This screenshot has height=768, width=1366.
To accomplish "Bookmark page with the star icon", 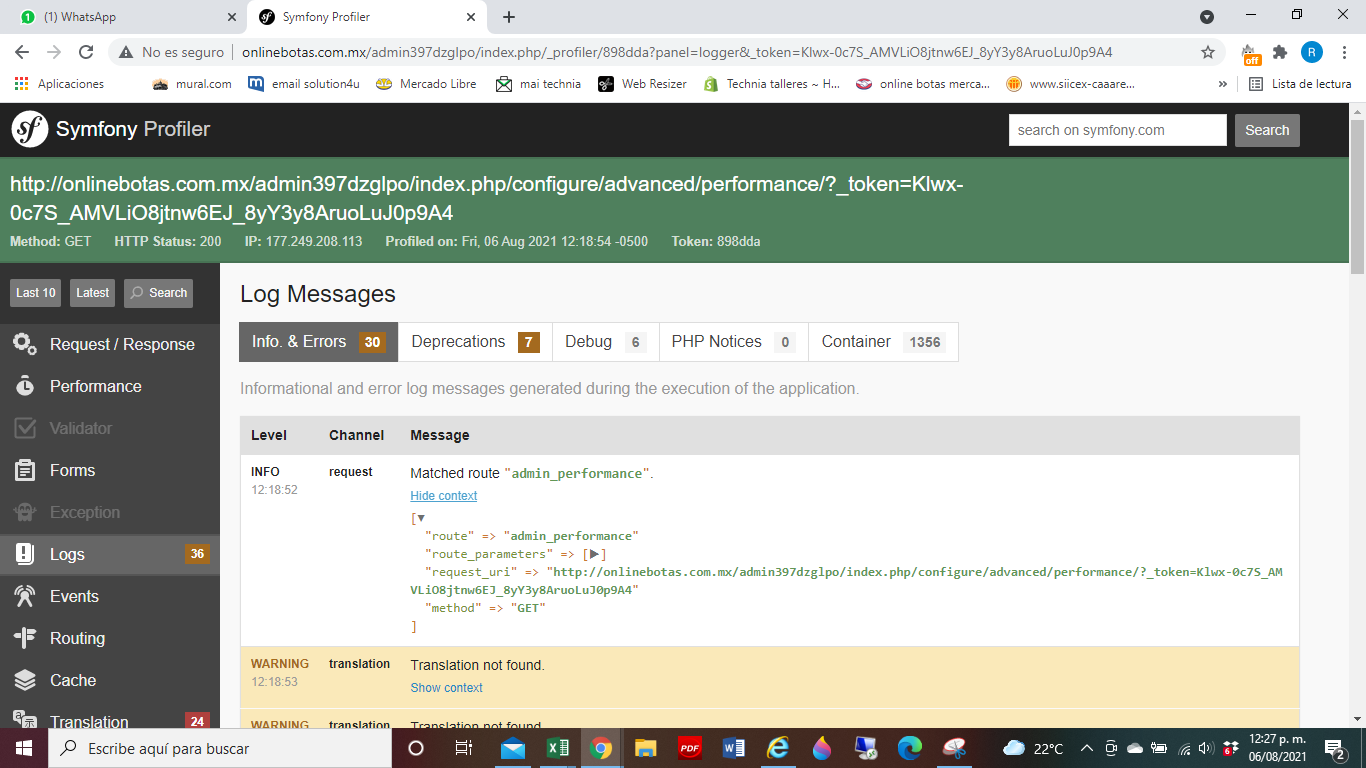I will 1208,52.
